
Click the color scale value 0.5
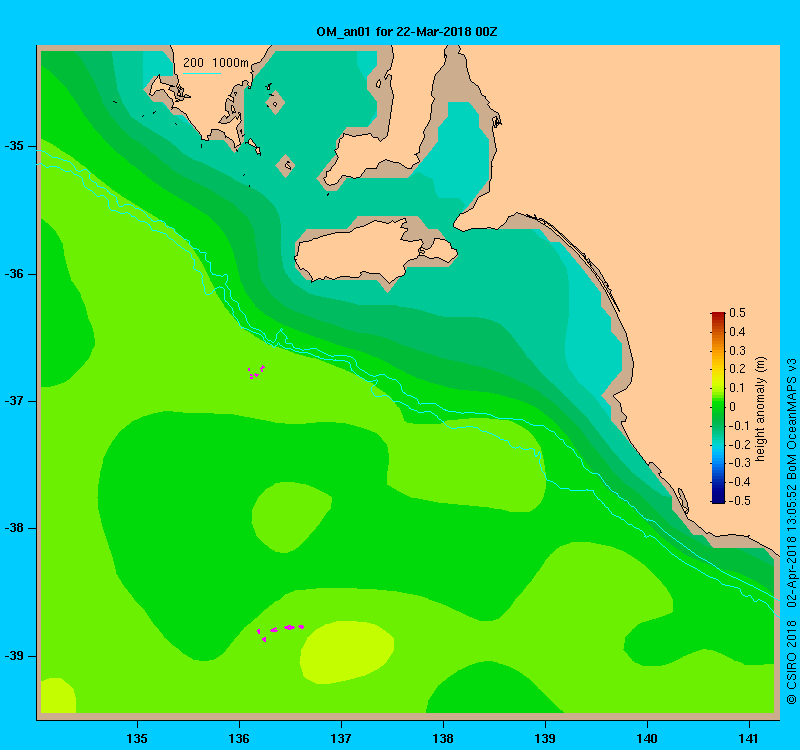click(x=737, y=313)
